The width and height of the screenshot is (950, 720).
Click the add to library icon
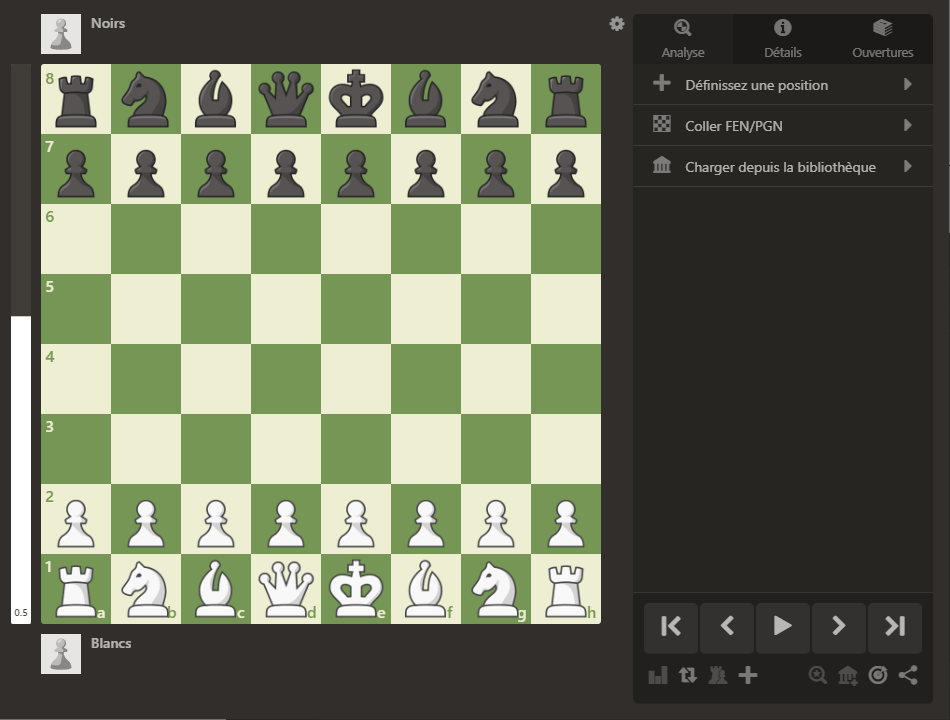point(848,675)
